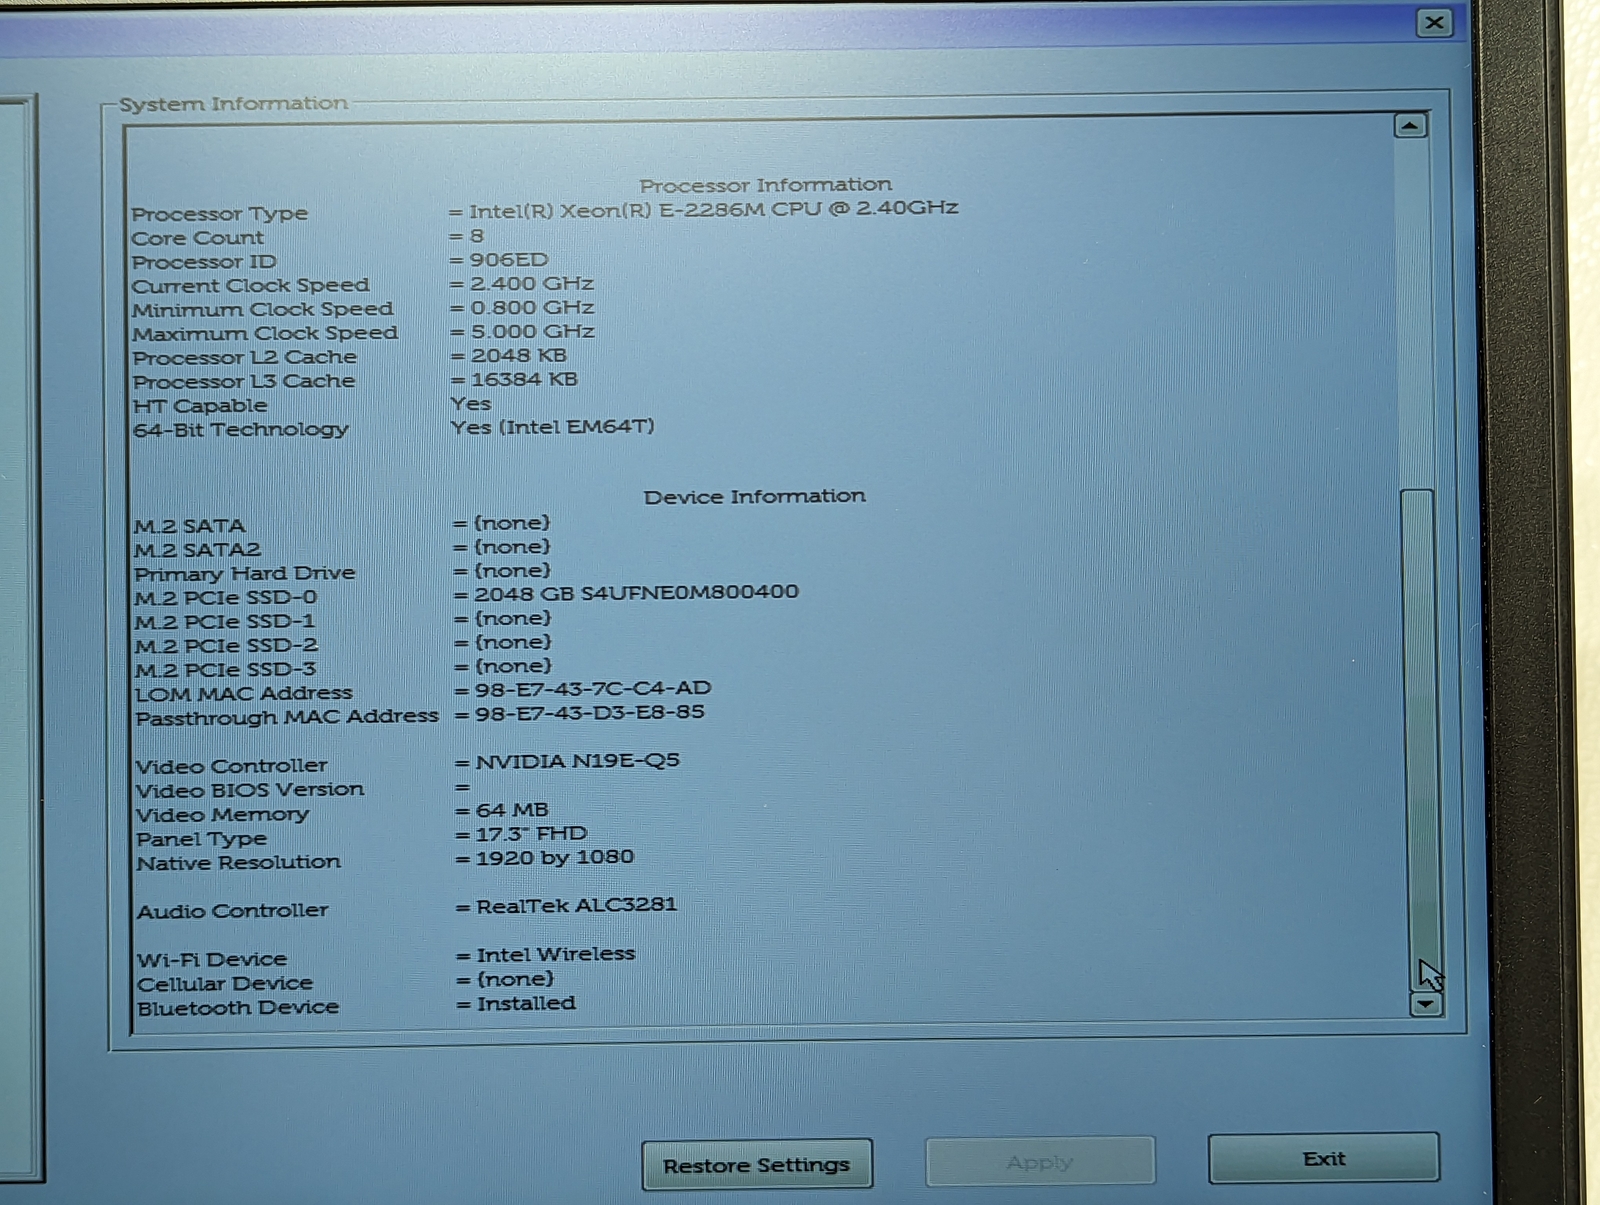This screenshot has width=1600, height=1205.
Task: Click the System Information group title
Action: (234, 104)
